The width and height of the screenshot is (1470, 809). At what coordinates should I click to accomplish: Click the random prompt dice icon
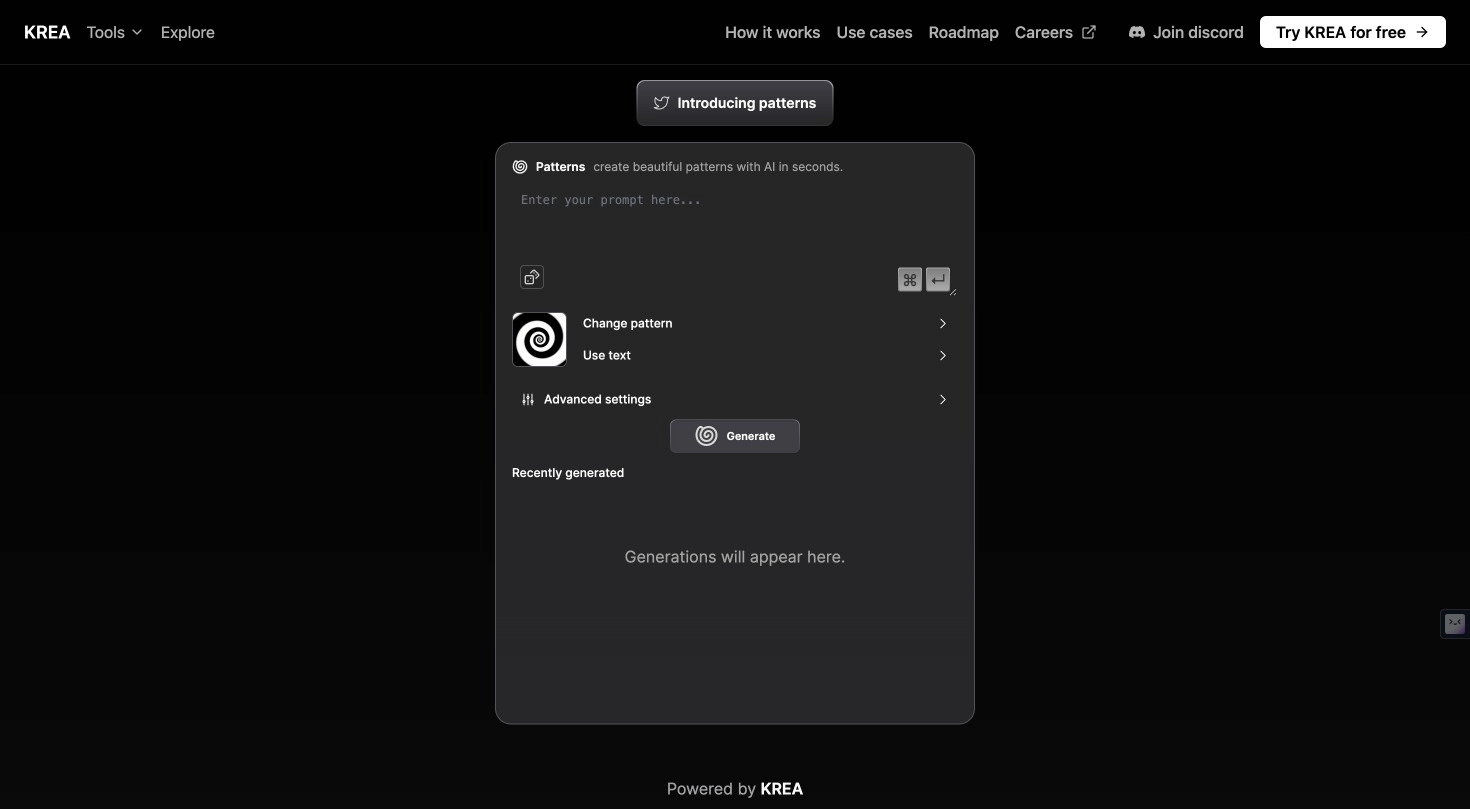[532, 277]
